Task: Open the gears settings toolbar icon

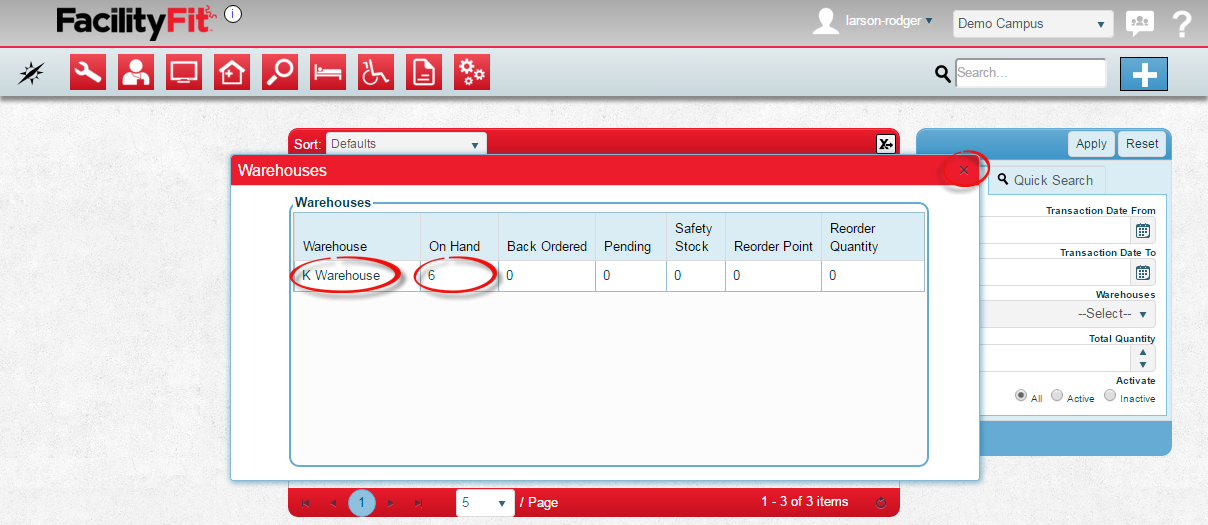Action: [x=472, y=72]
